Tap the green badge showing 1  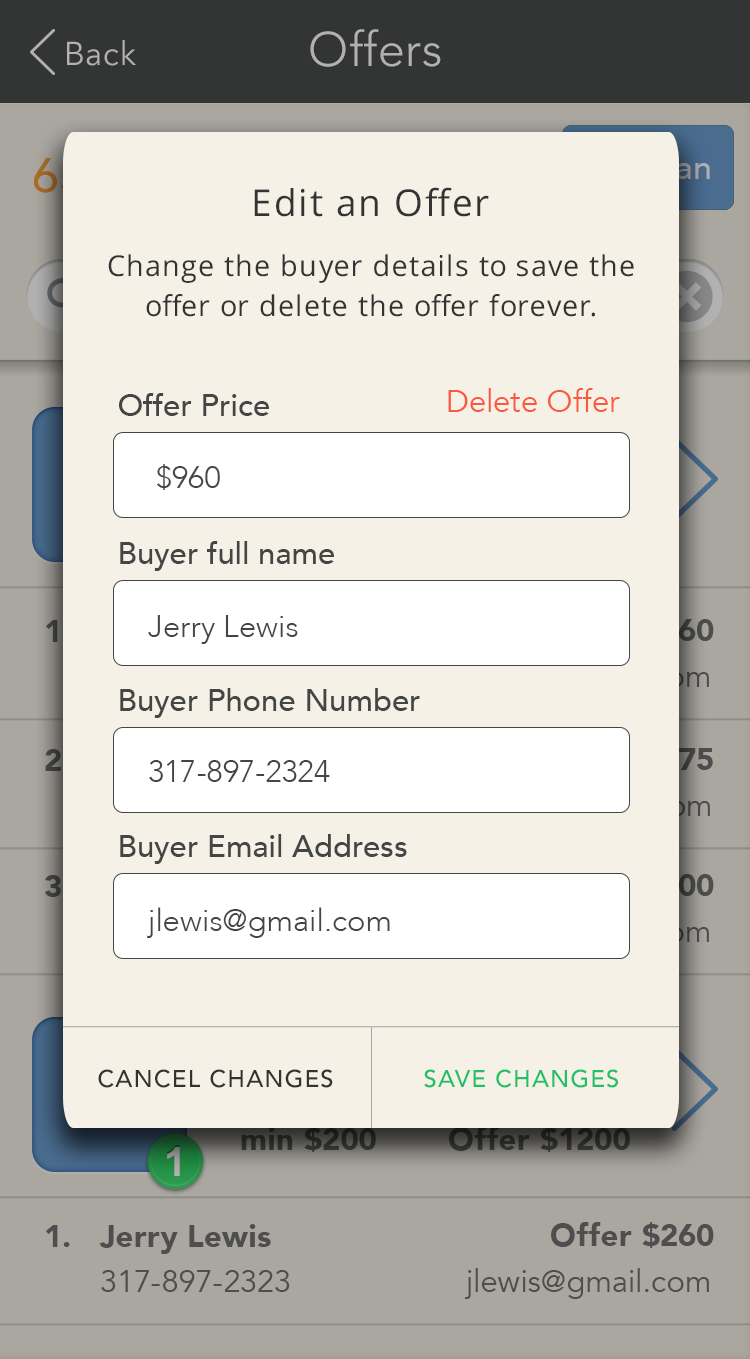175,1162
